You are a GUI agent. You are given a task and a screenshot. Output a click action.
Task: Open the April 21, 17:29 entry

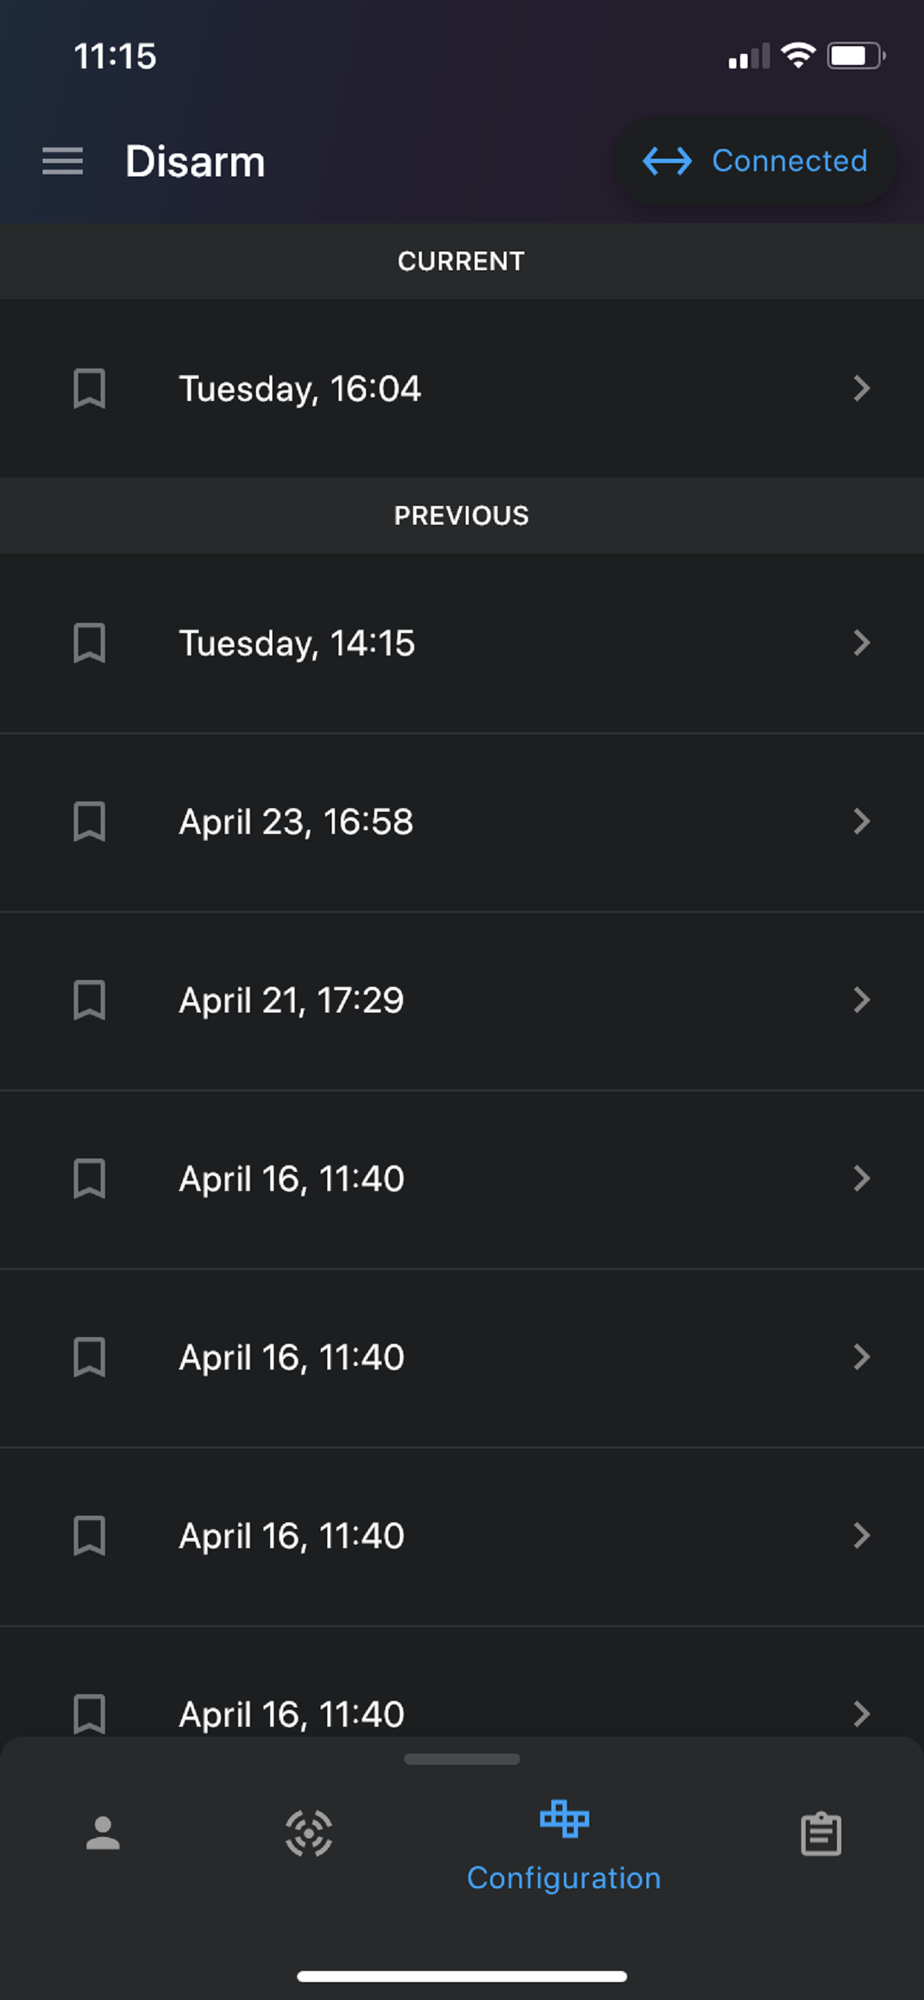click(462, 1001)
